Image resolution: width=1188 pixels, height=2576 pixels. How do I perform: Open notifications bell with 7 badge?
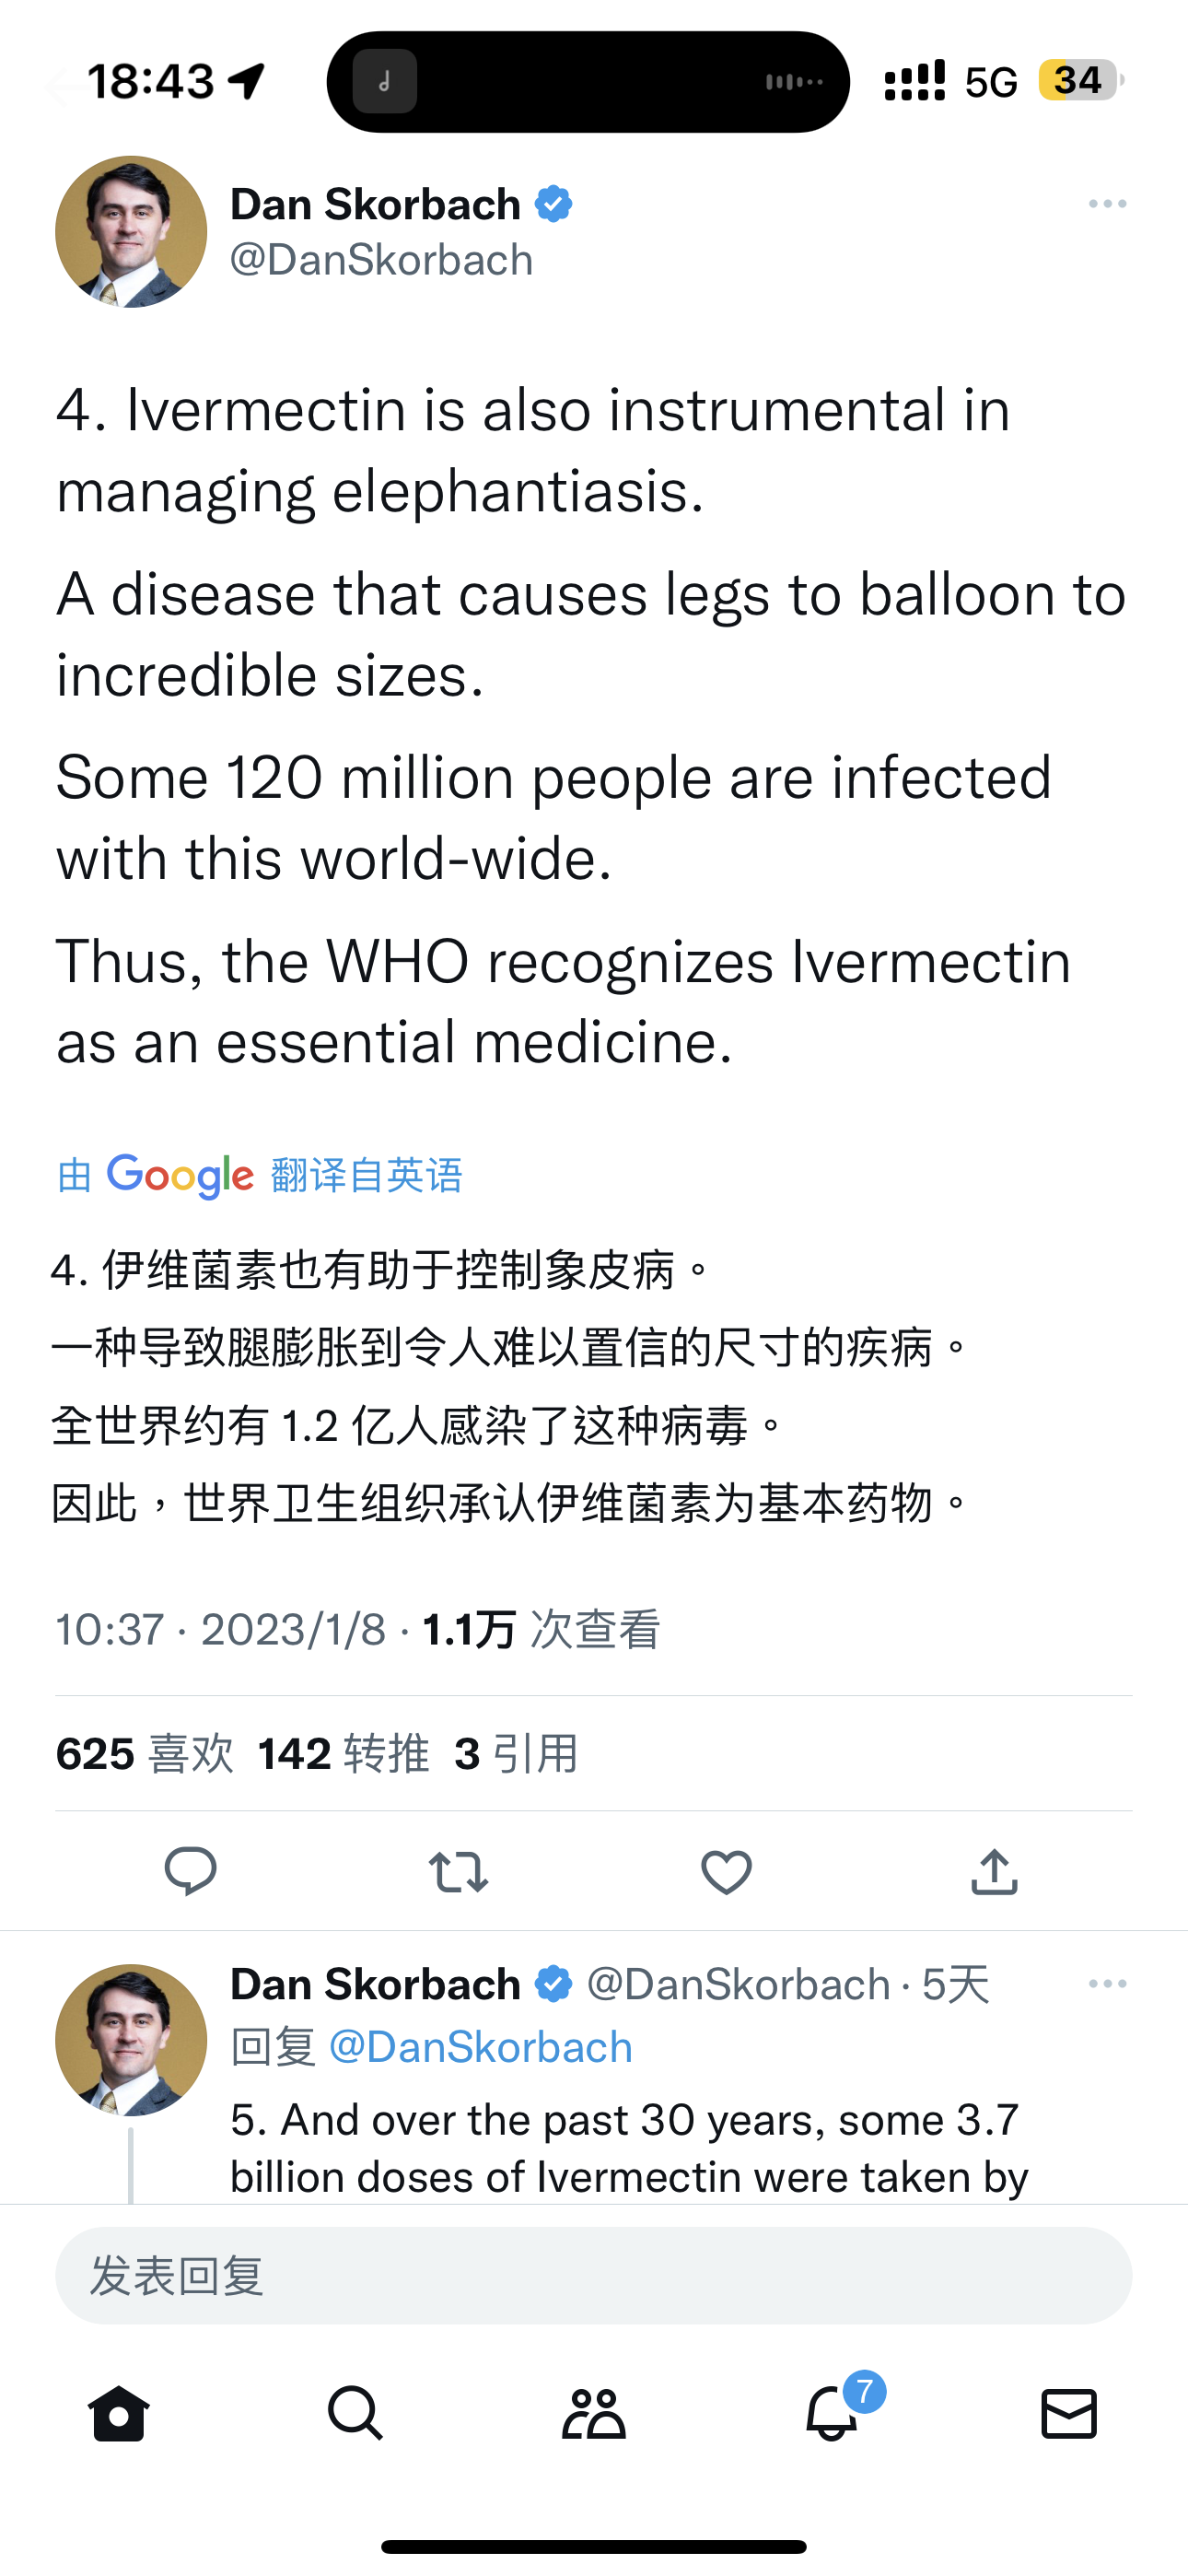pos(832,2414)
